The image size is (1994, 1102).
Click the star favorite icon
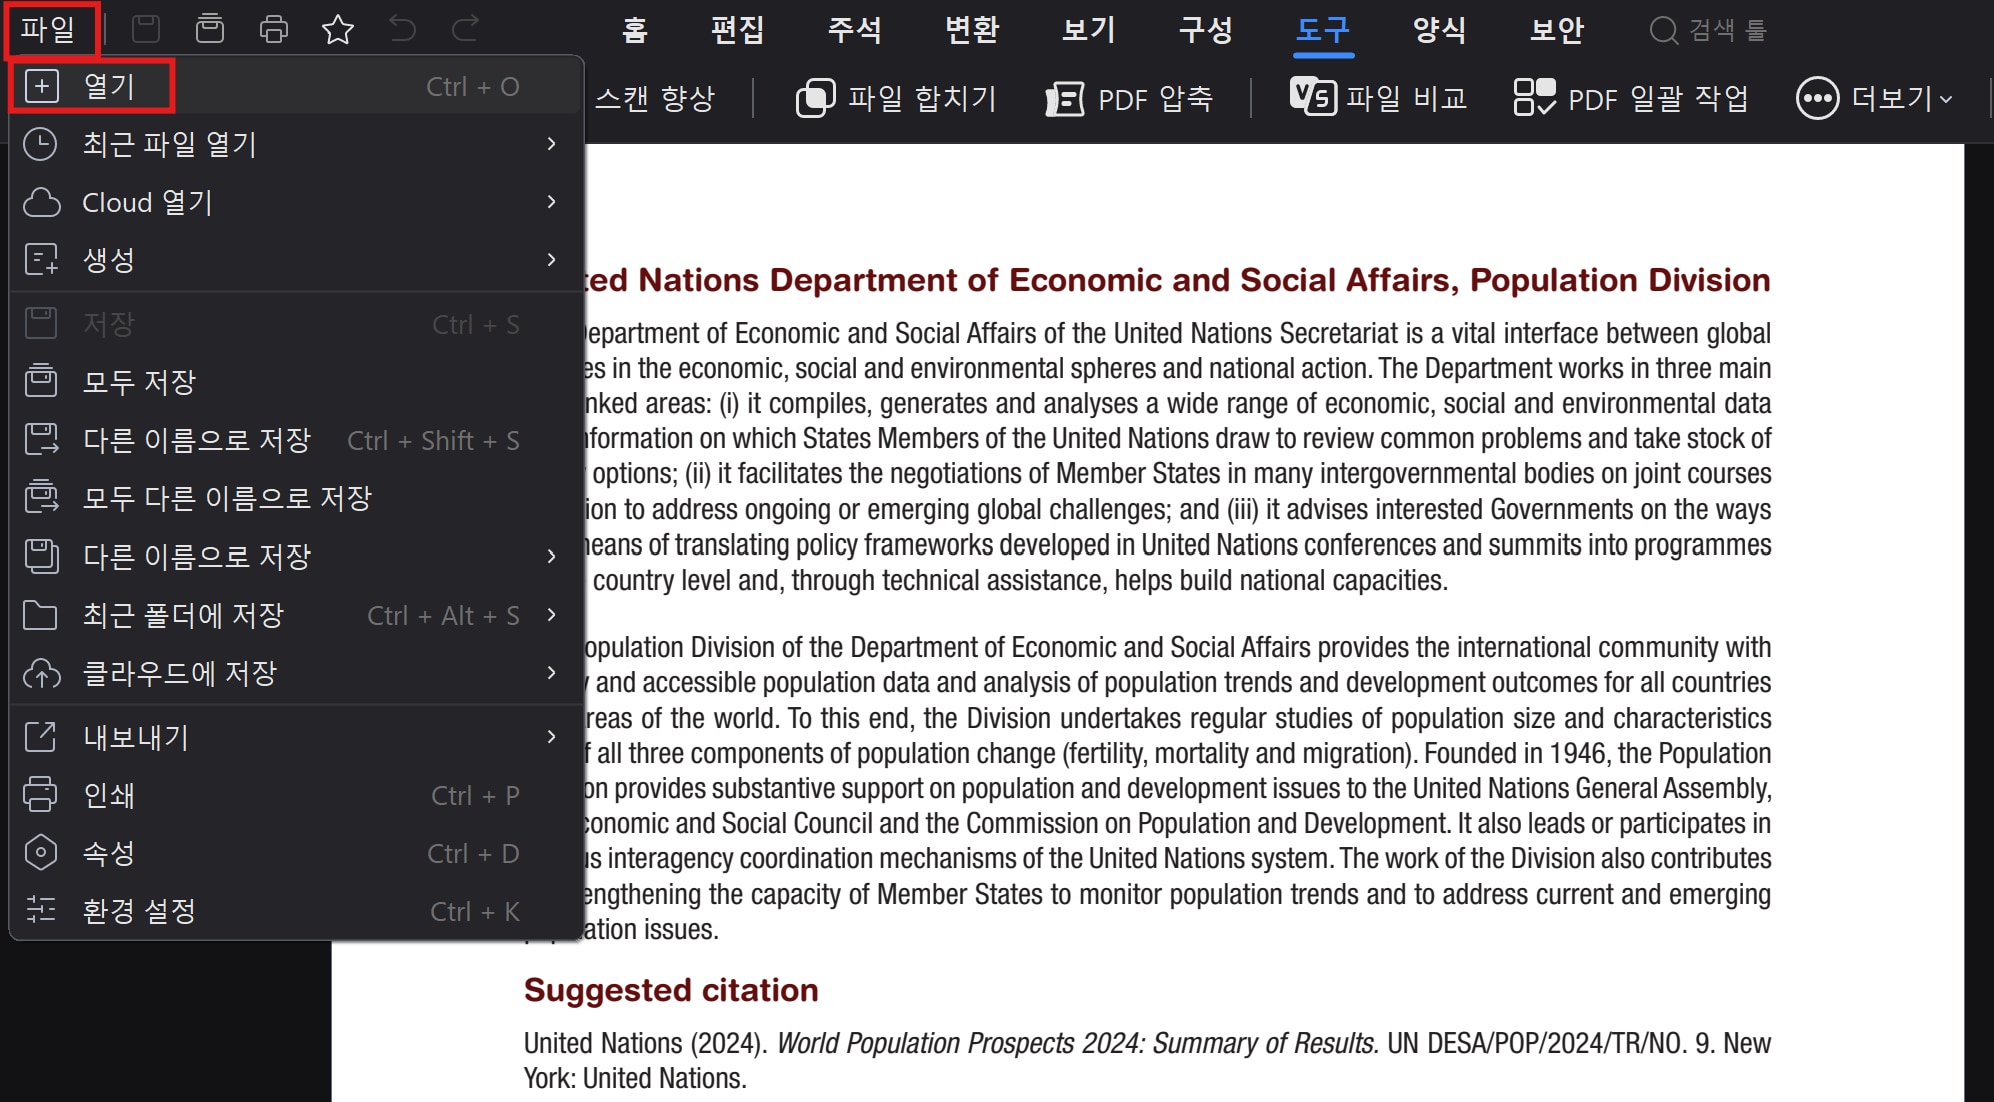[x=338, y=29]
